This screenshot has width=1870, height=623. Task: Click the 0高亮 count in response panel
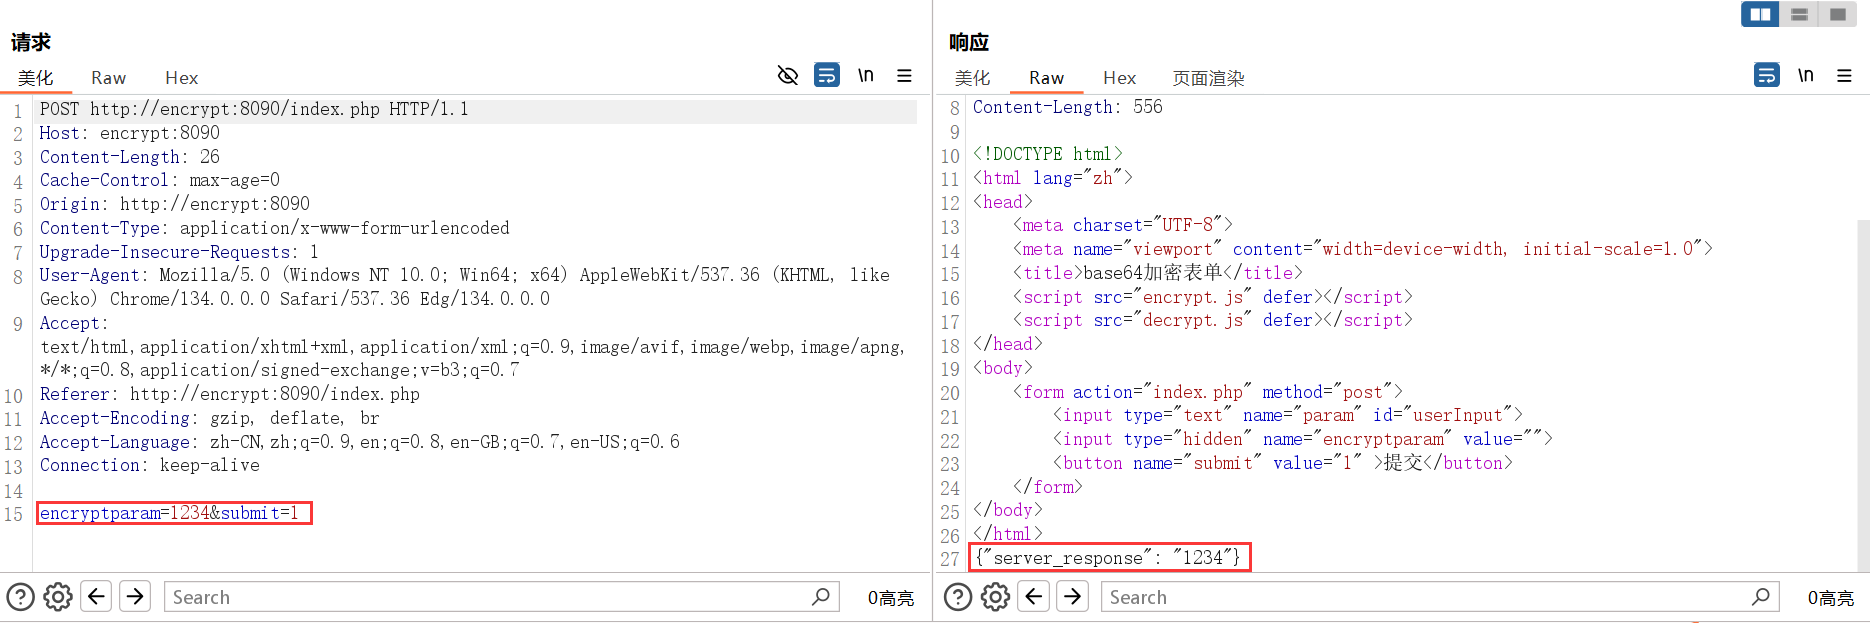tap(1830, 598)
